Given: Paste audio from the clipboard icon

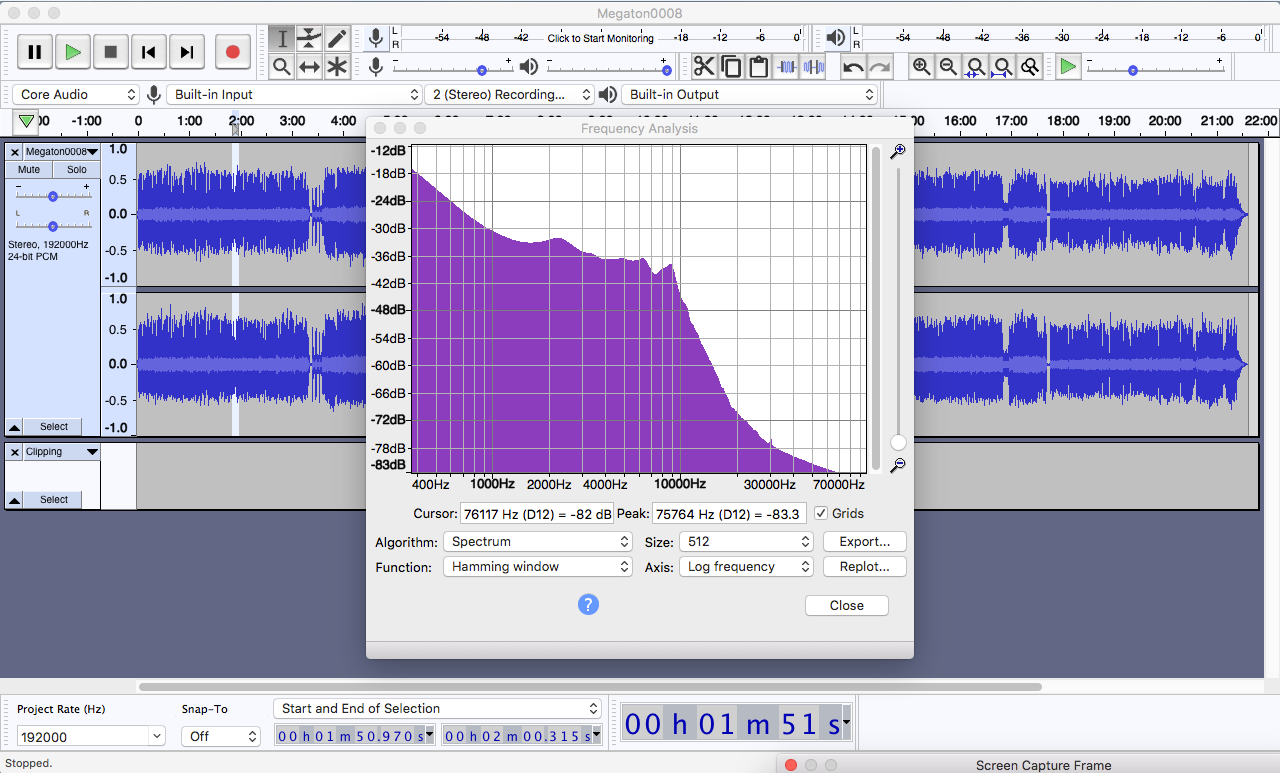Looking at the screenshot, I should [x=759, y=67].
